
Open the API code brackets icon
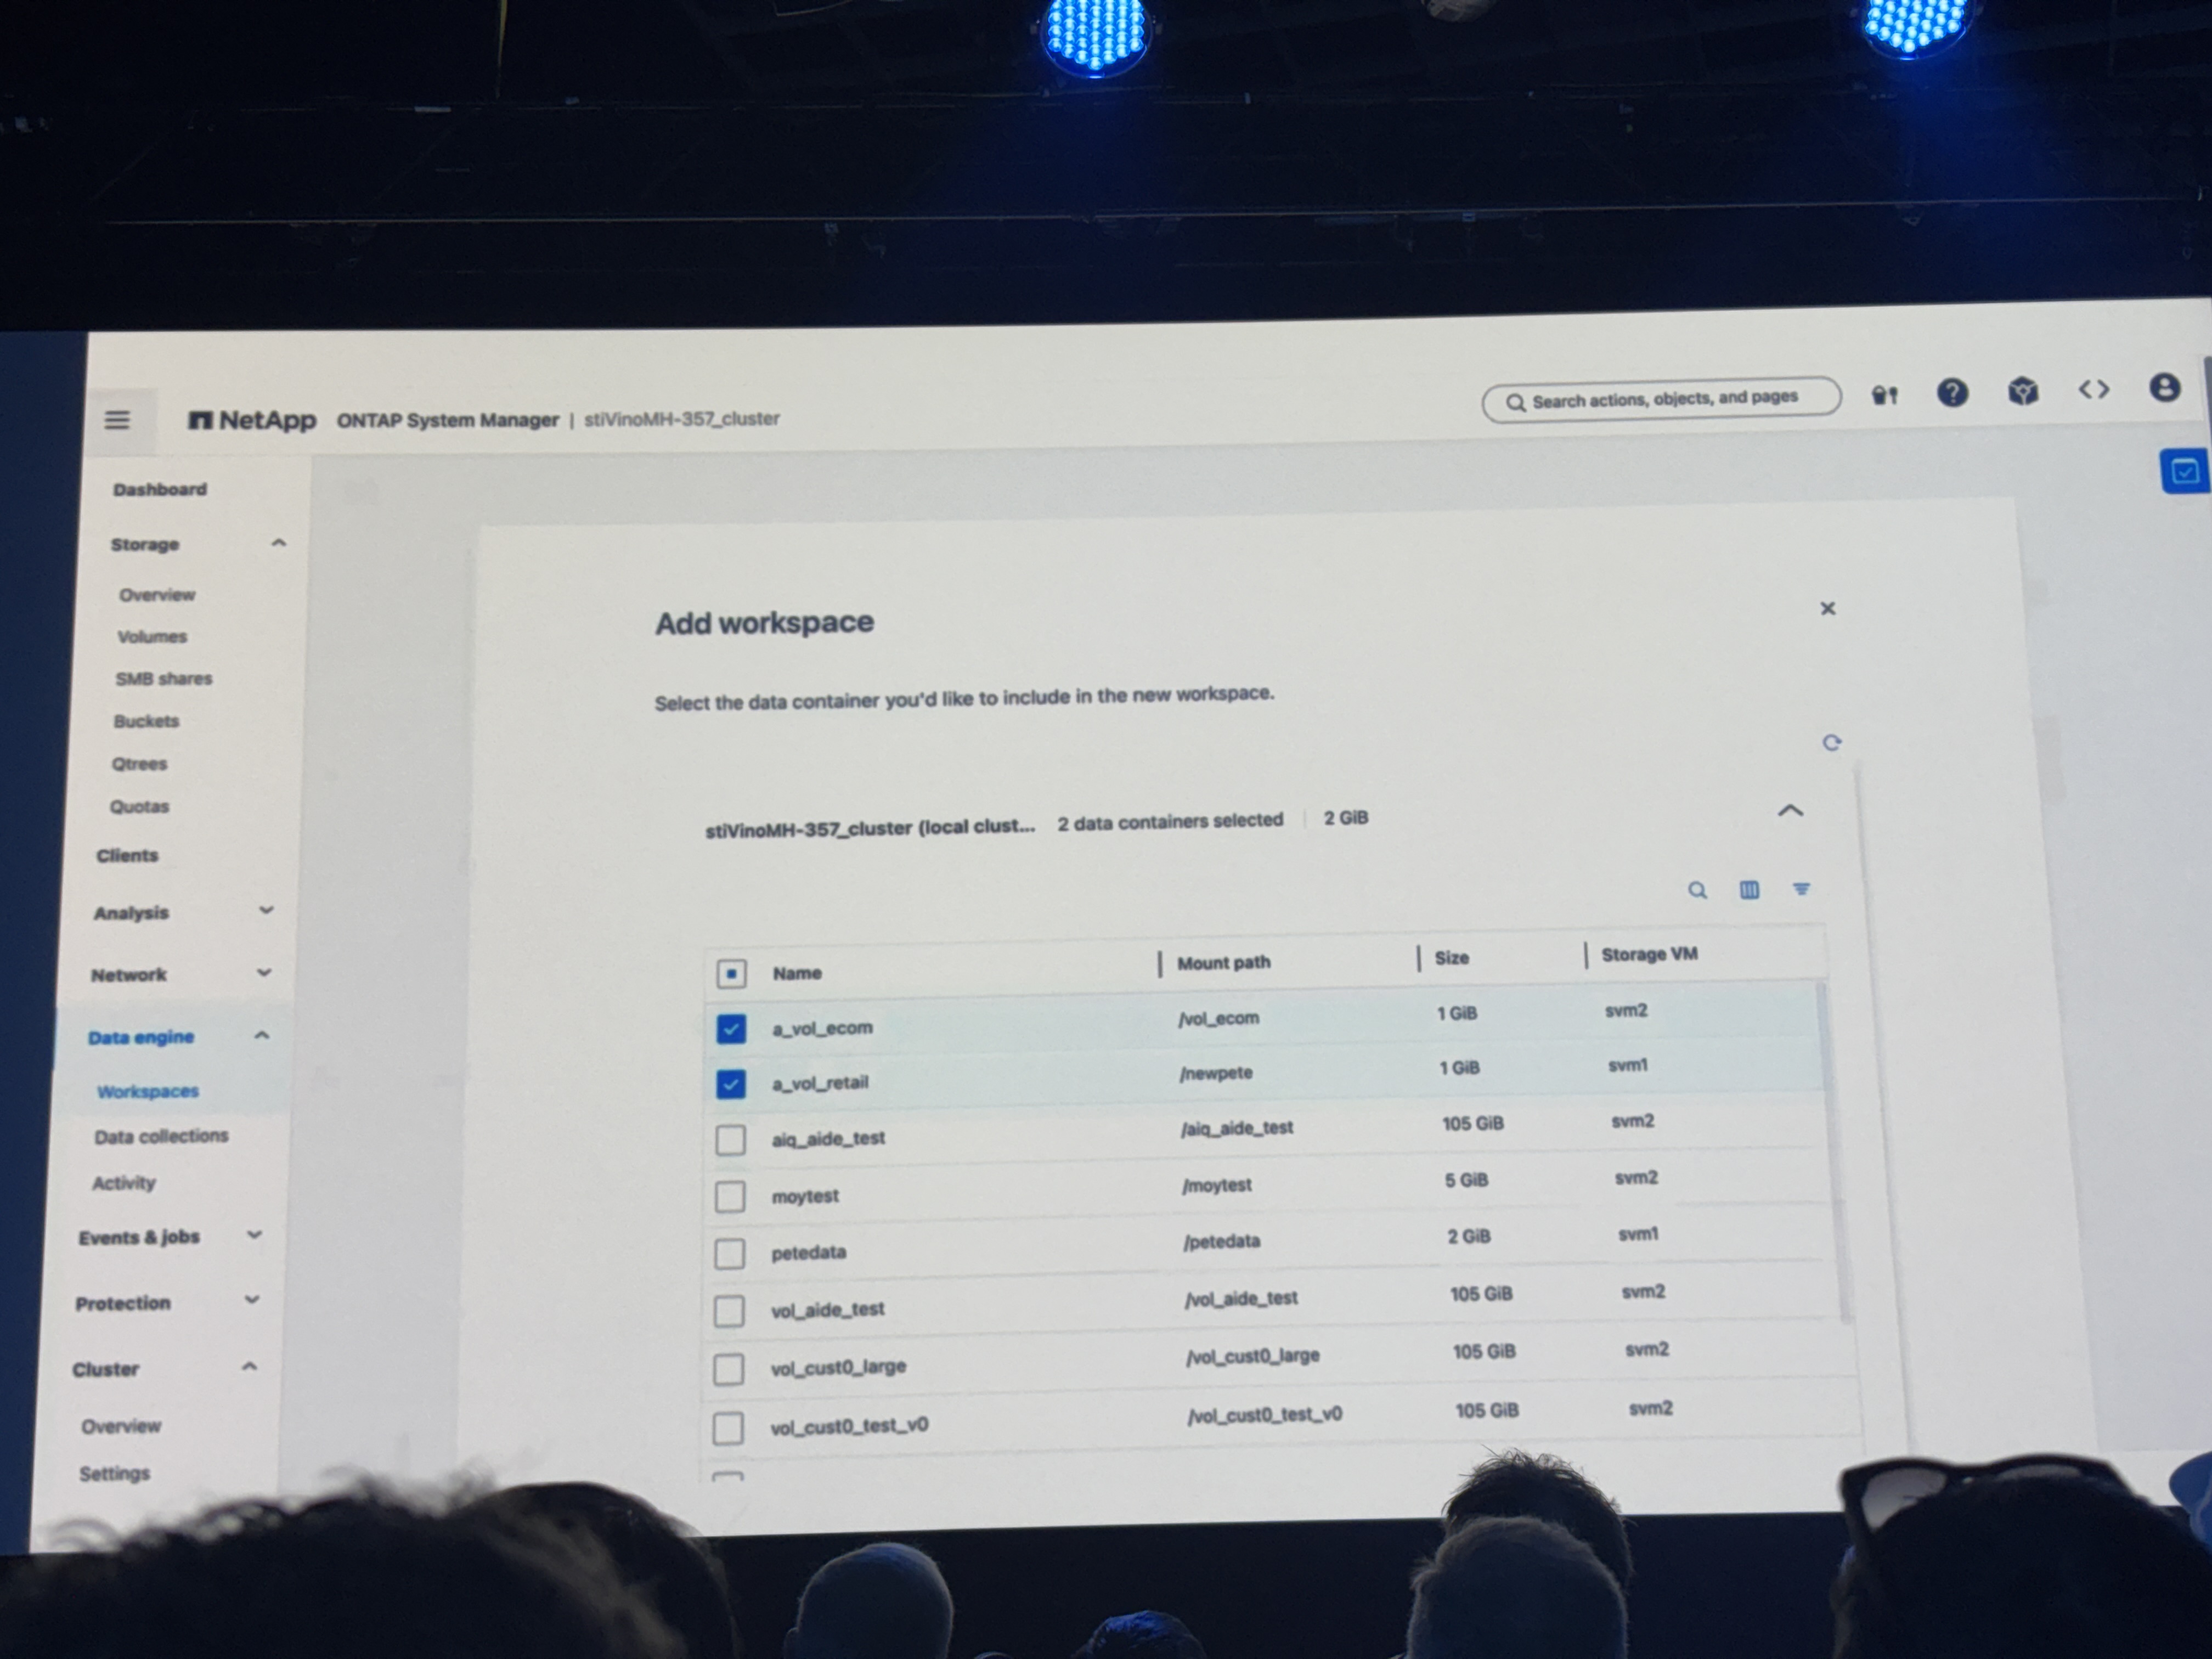tap(2093, 389)
